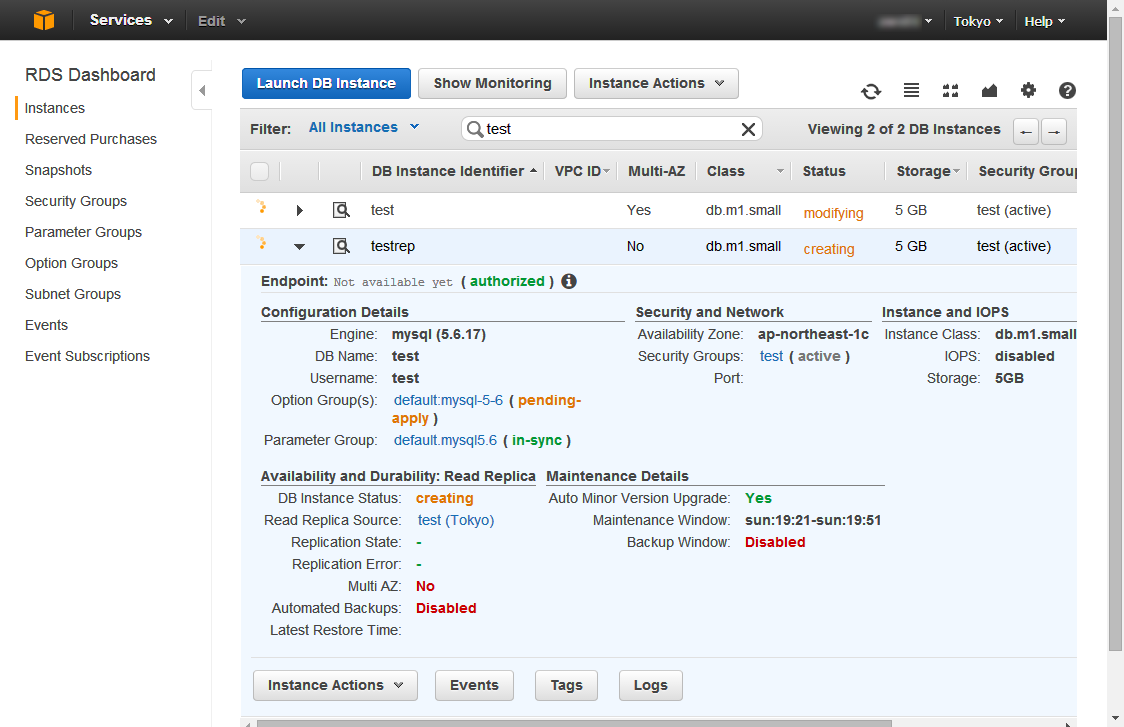Open the Class column filter arrow
The height and width of the screenshot is (727, 1124).
coord(780,171)
